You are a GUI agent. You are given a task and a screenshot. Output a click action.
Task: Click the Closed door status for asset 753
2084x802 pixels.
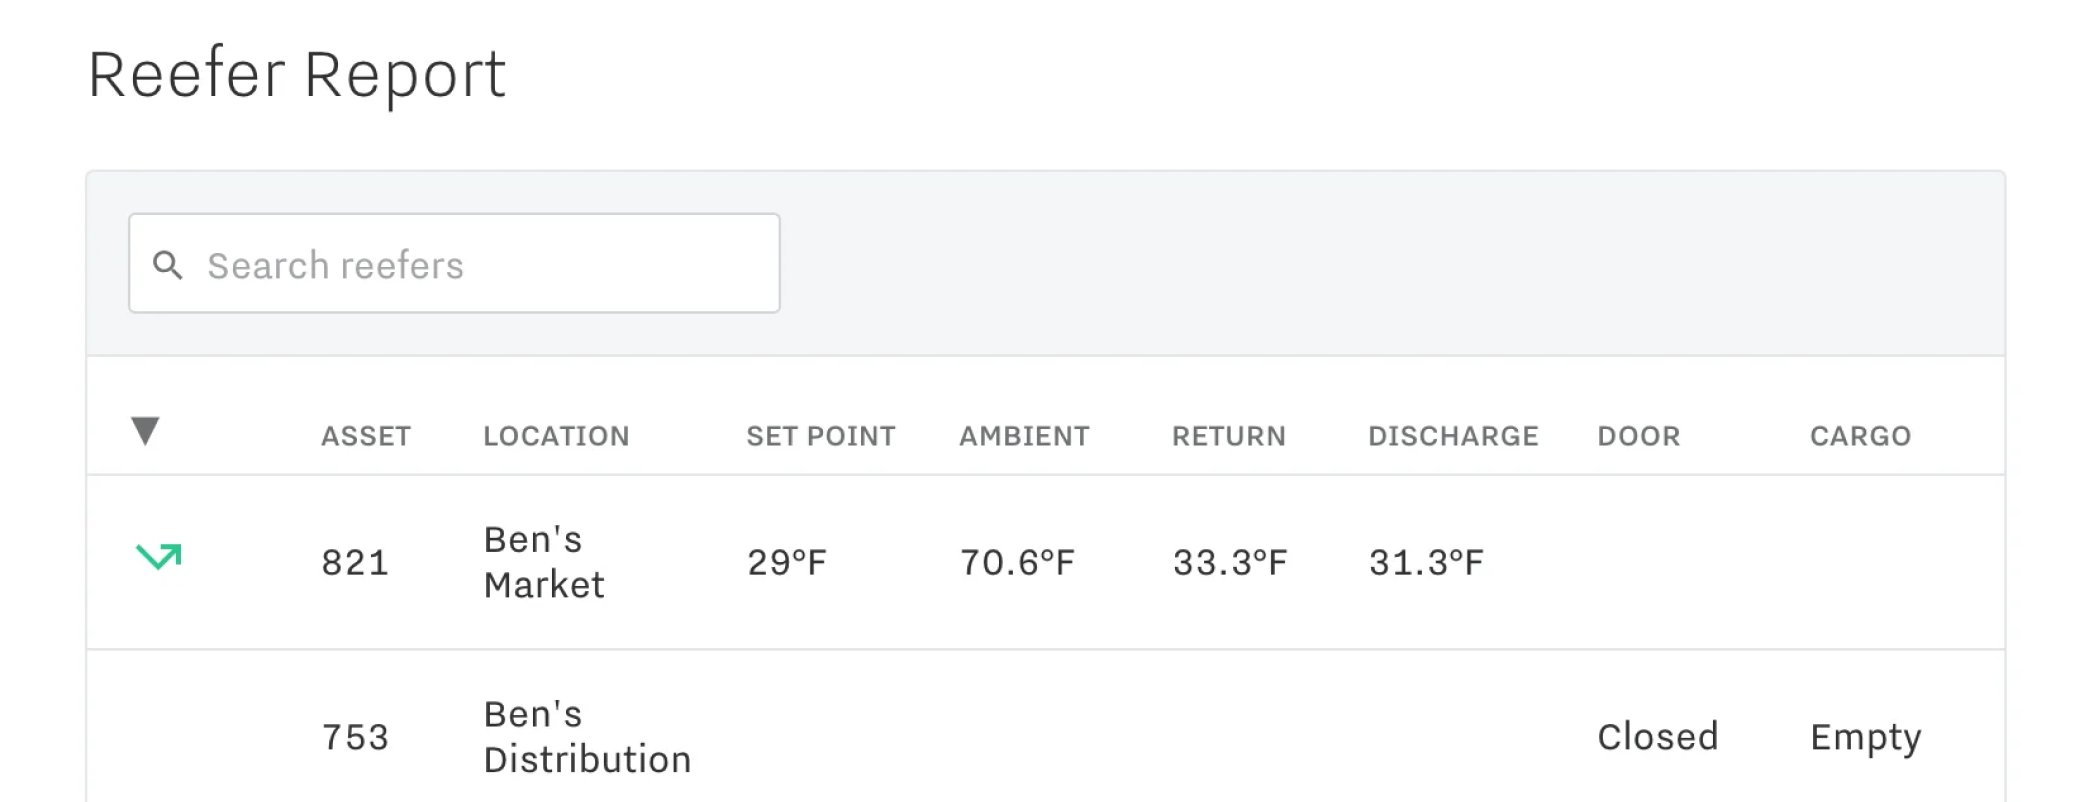(1657, 737)
